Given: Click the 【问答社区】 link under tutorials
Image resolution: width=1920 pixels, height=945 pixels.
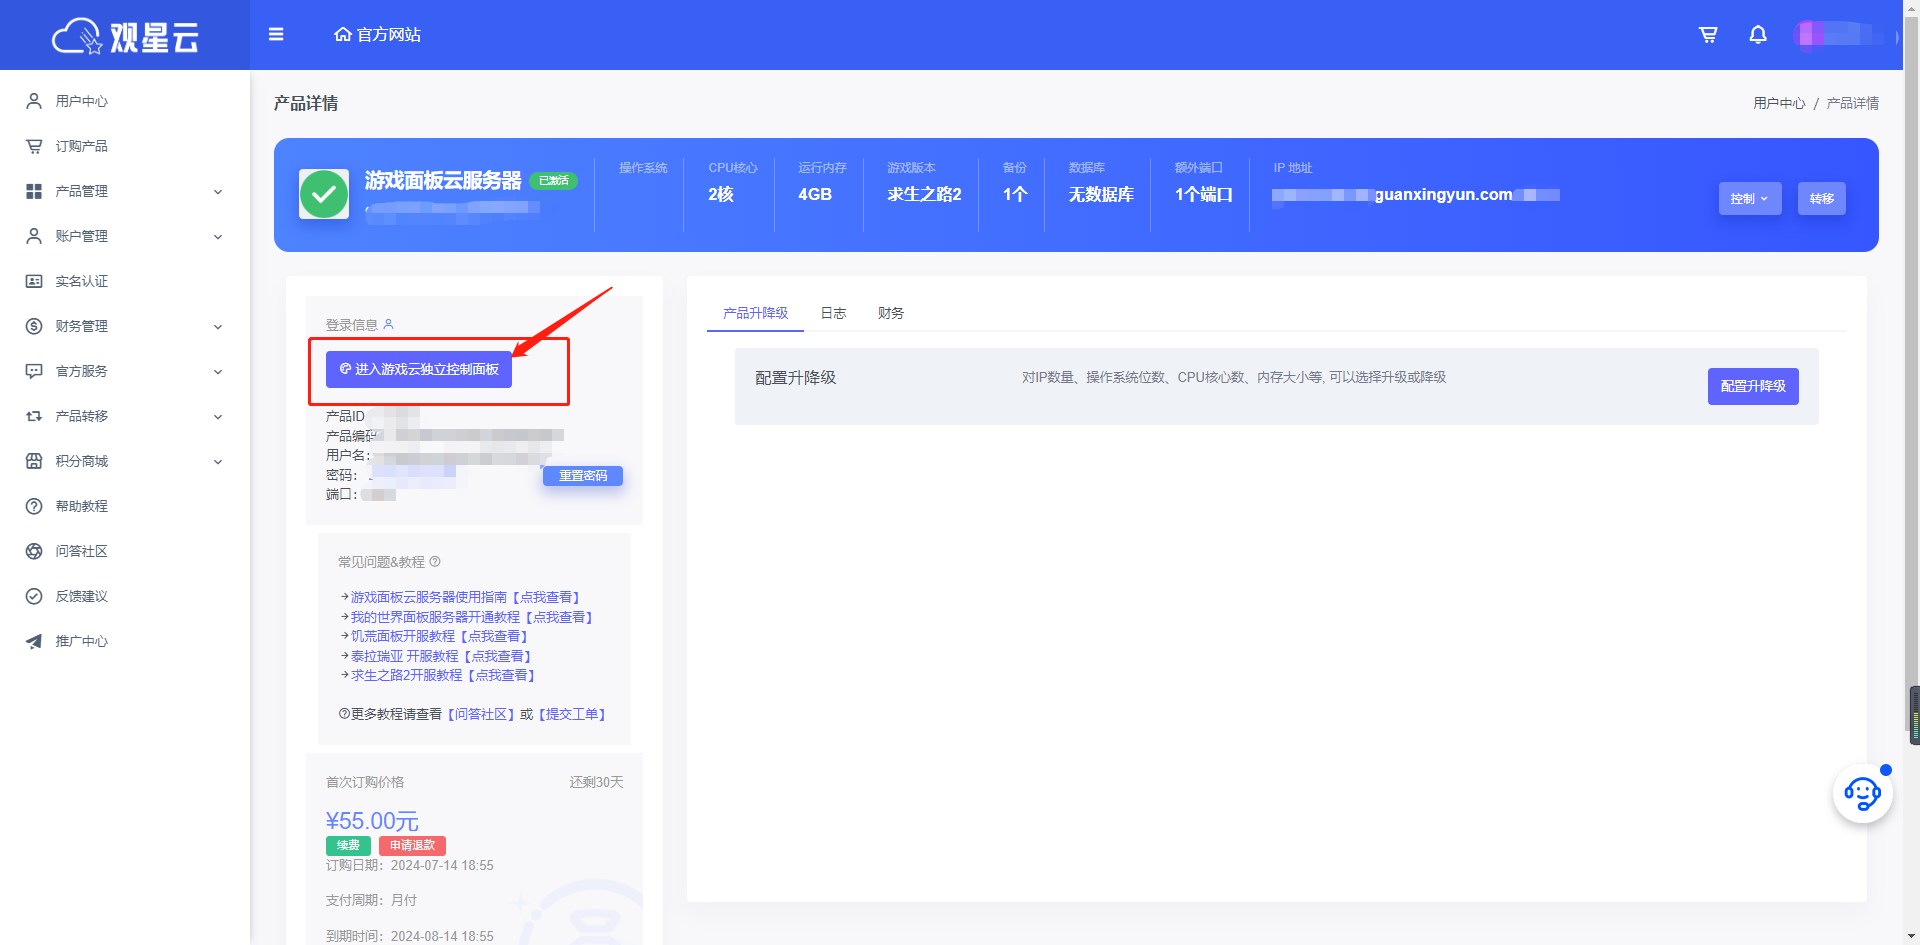Looking at the screenshot, I should tap(481, 714).
